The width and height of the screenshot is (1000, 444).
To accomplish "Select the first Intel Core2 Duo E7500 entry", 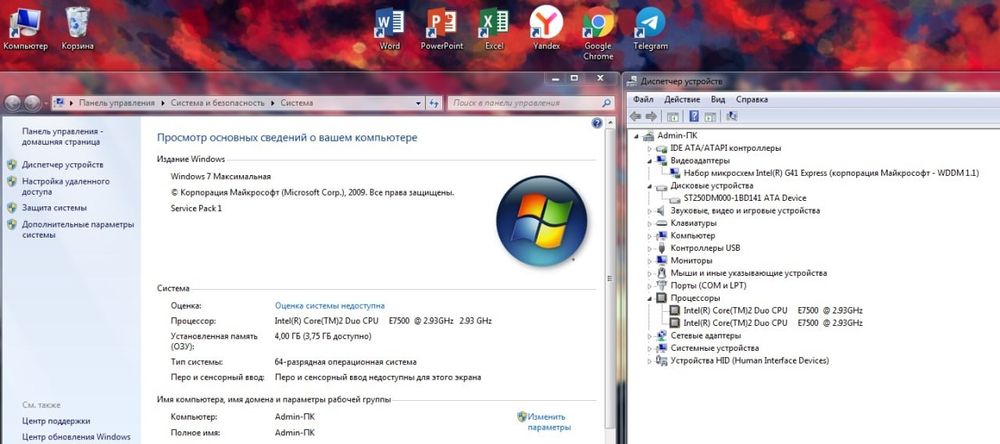I will (x=773, y=311).
